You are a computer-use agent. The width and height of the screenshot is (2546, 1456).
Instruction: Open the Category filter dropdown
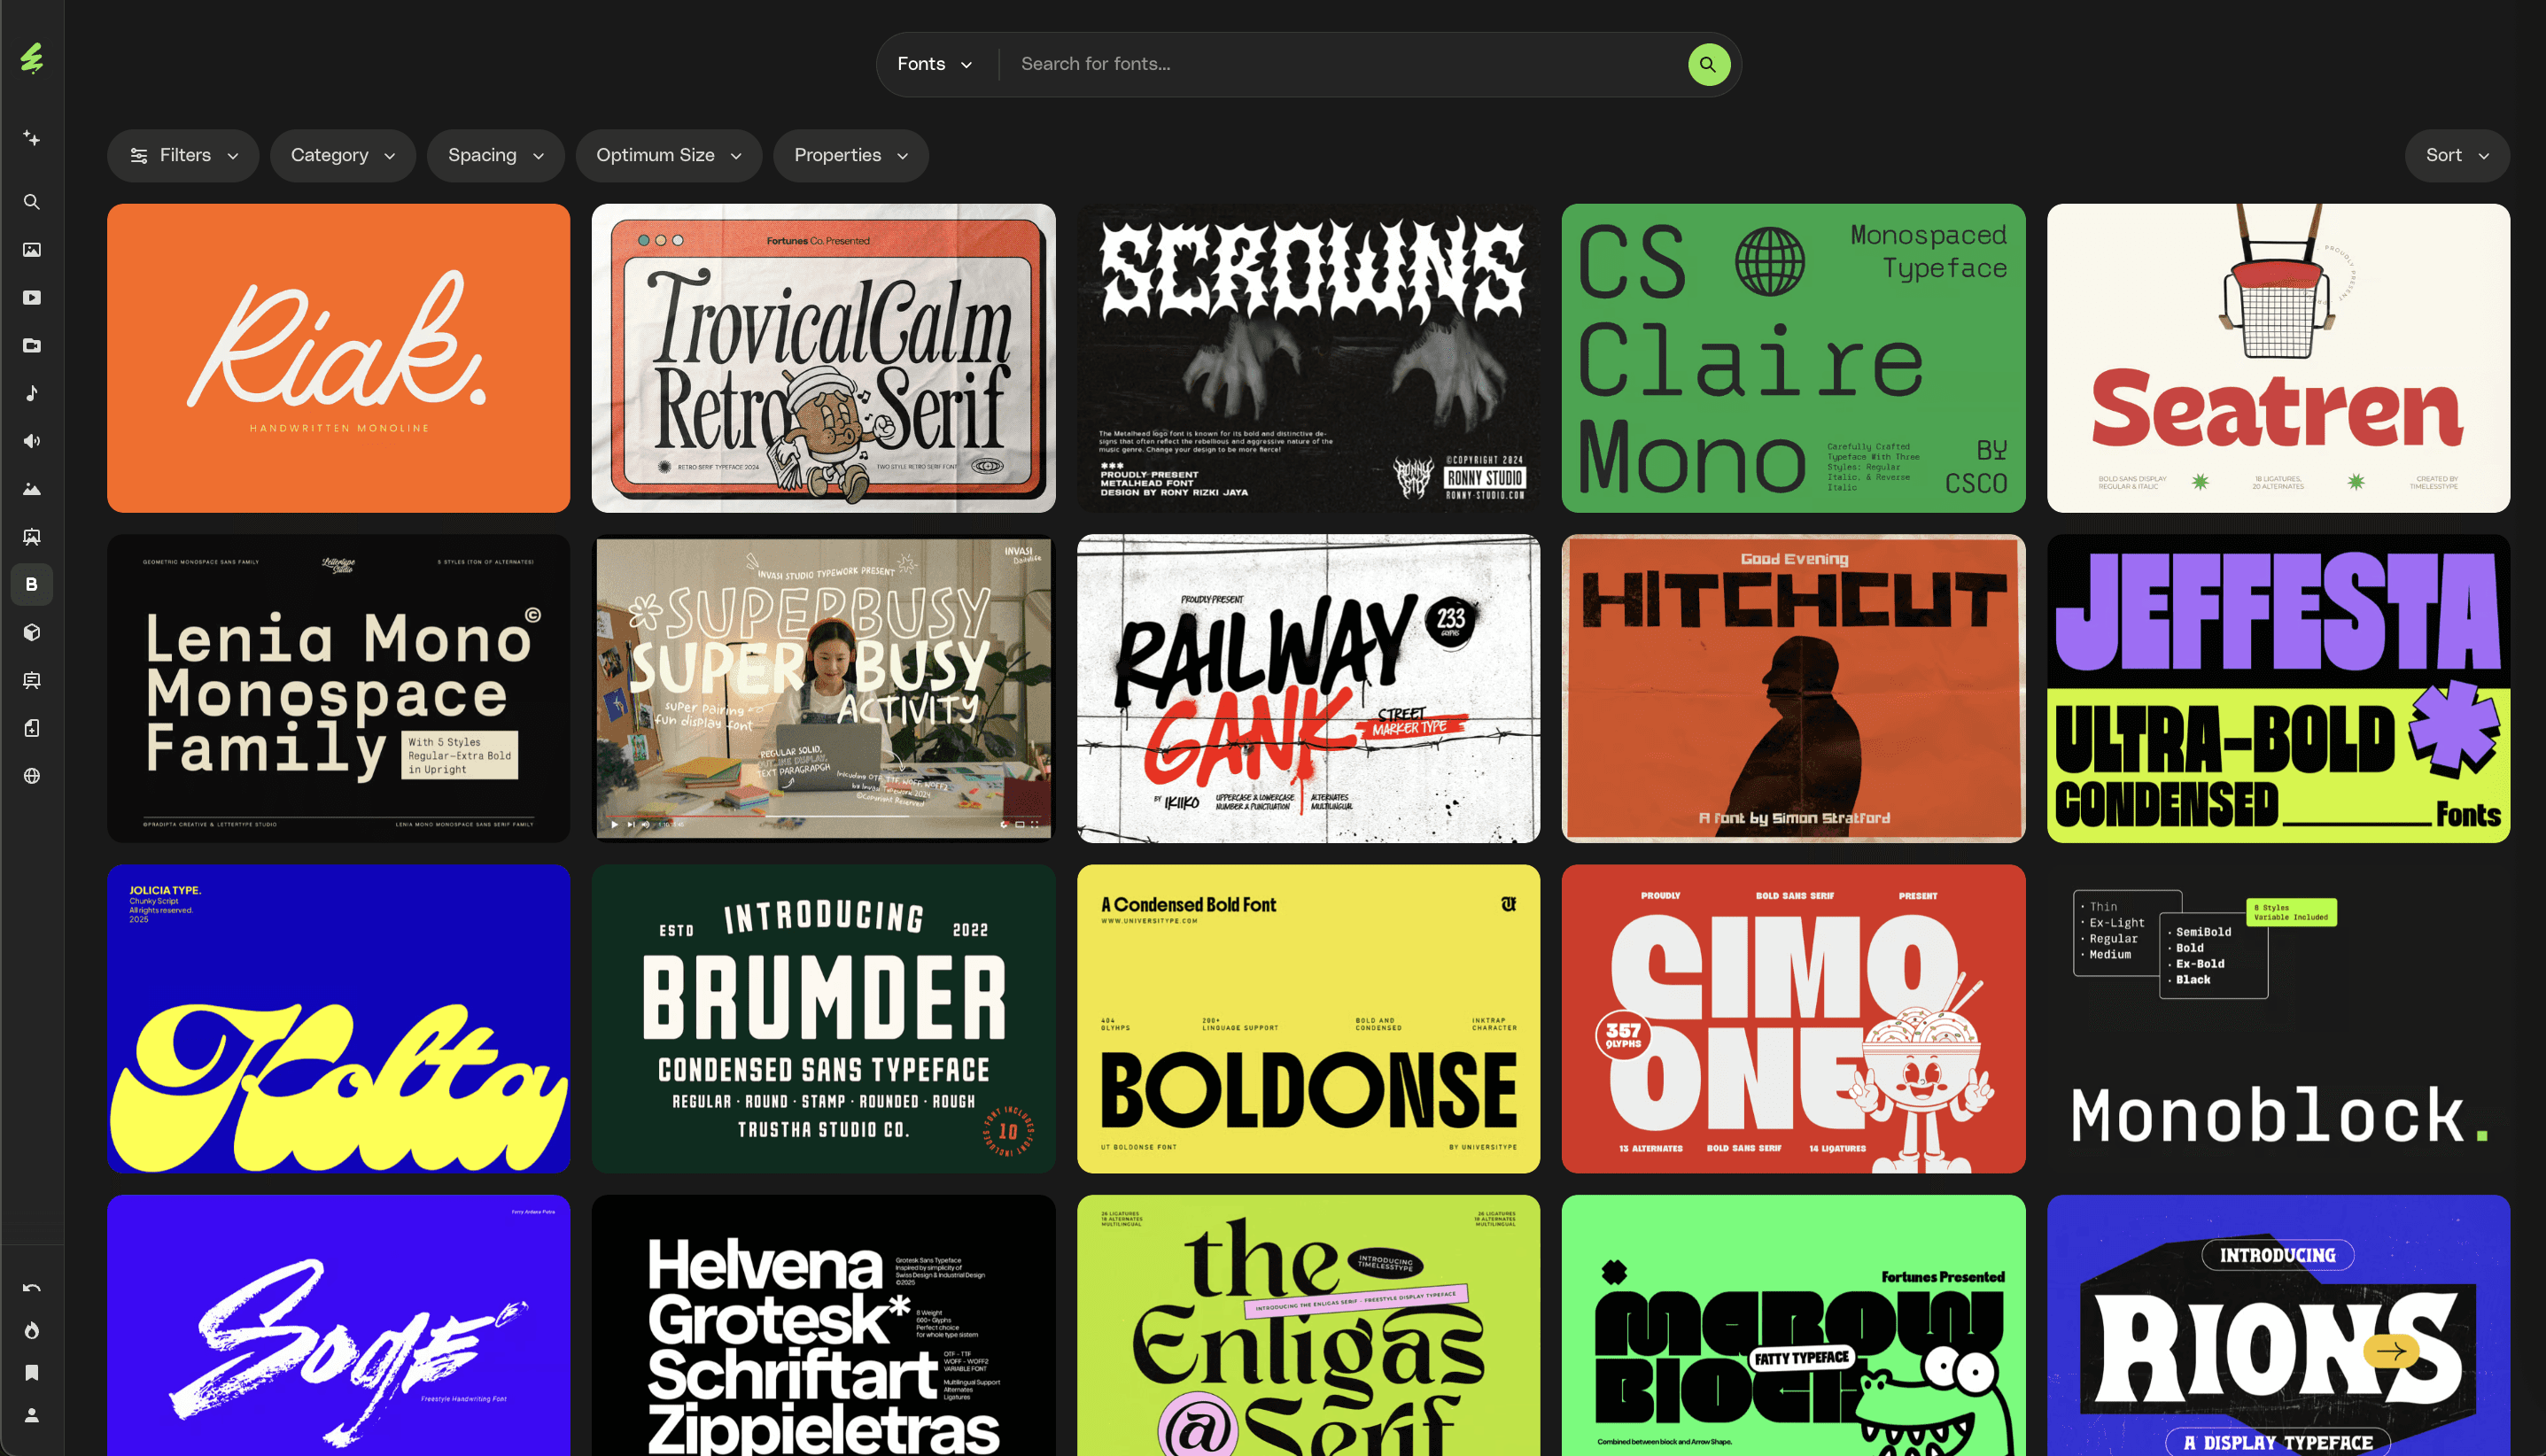342,155
